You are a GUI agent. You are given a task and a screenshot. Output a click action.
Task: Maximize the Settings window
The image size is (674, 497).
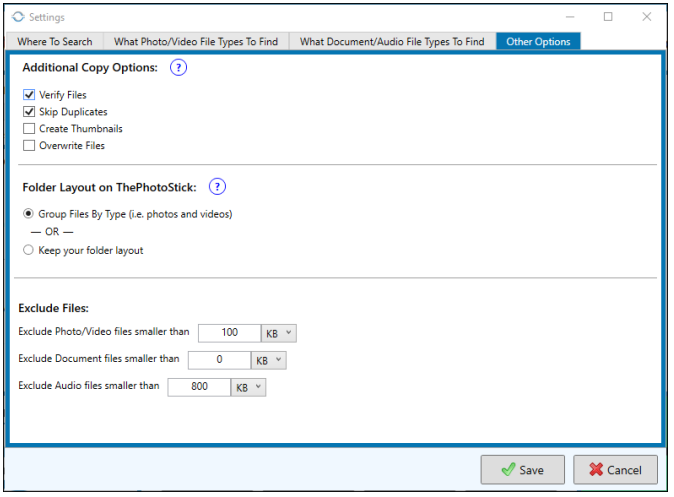coord(608,17)
